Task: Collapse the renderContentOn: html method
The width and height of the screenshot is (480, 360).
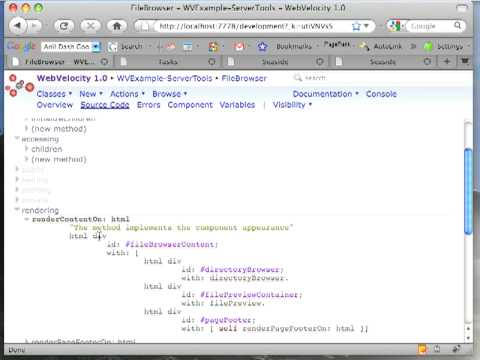Action: [x=27, y=219]
